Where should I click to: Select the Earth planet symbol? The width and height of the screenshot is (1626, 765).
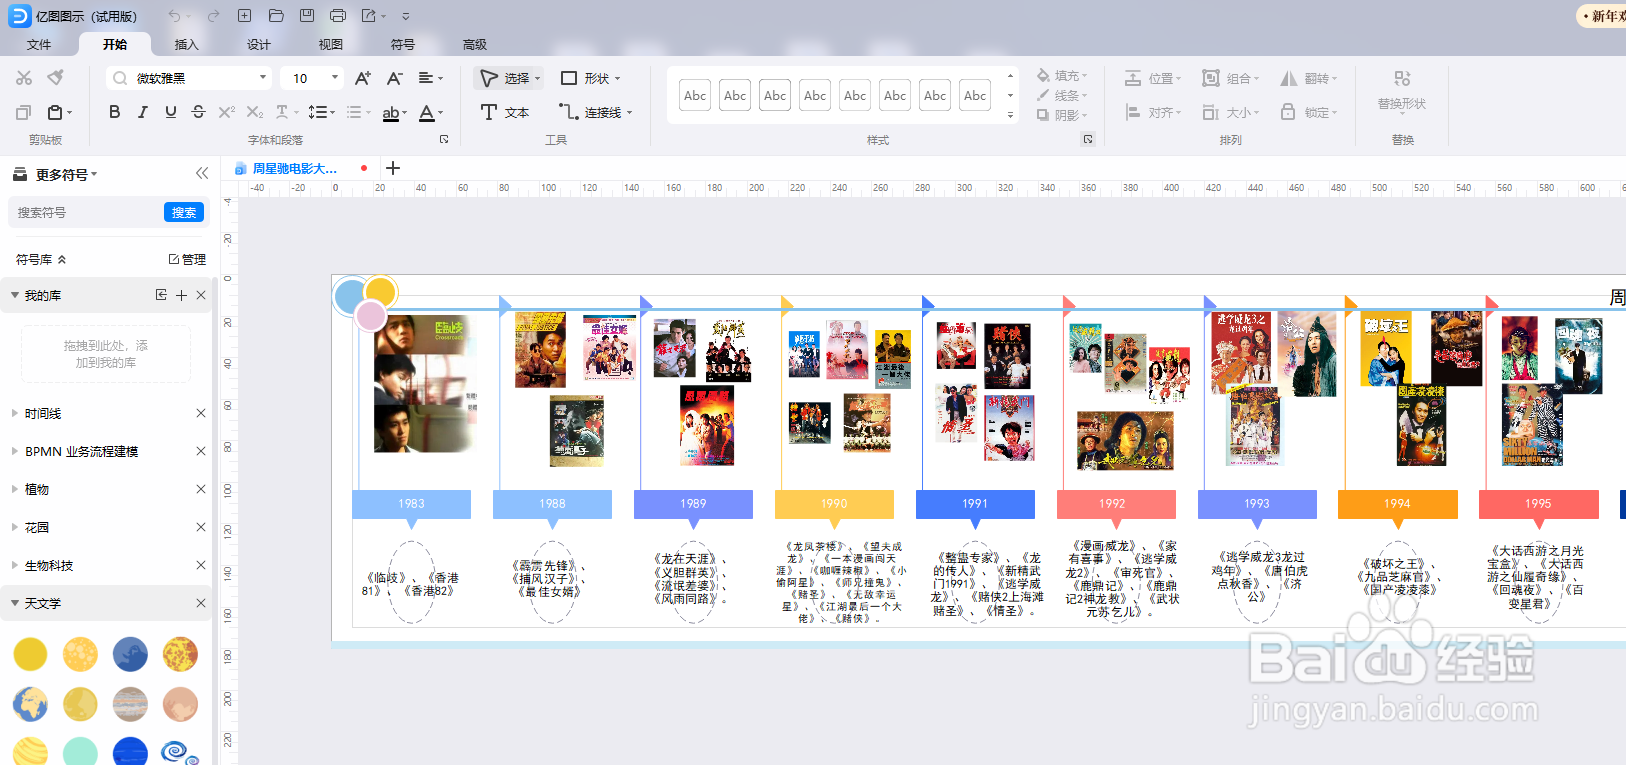tap(30, 704)
